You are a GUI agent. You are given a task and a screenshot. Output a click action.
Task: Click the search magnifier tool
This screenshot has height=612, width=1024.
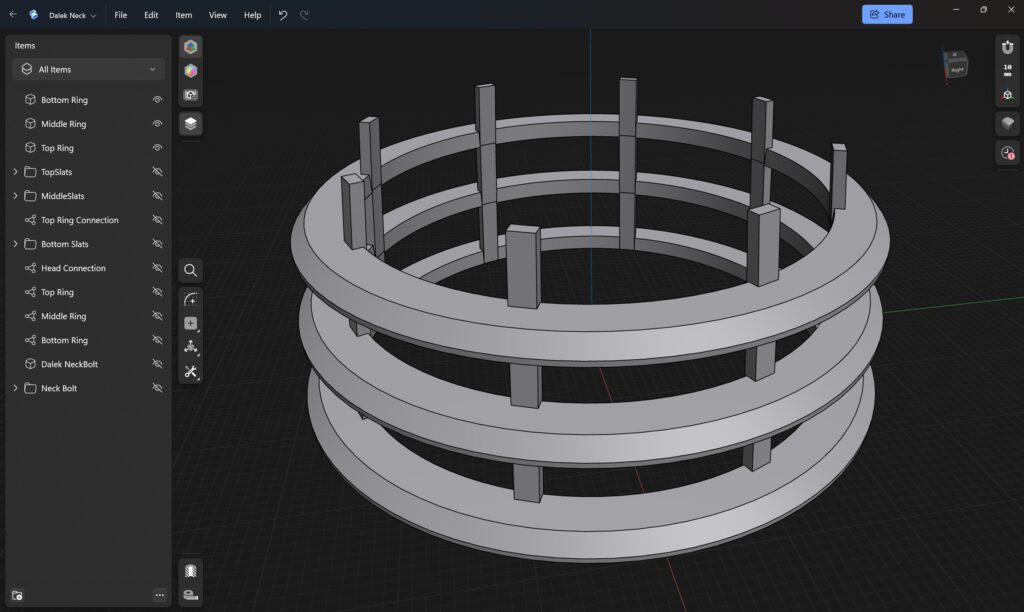[190, 270]
